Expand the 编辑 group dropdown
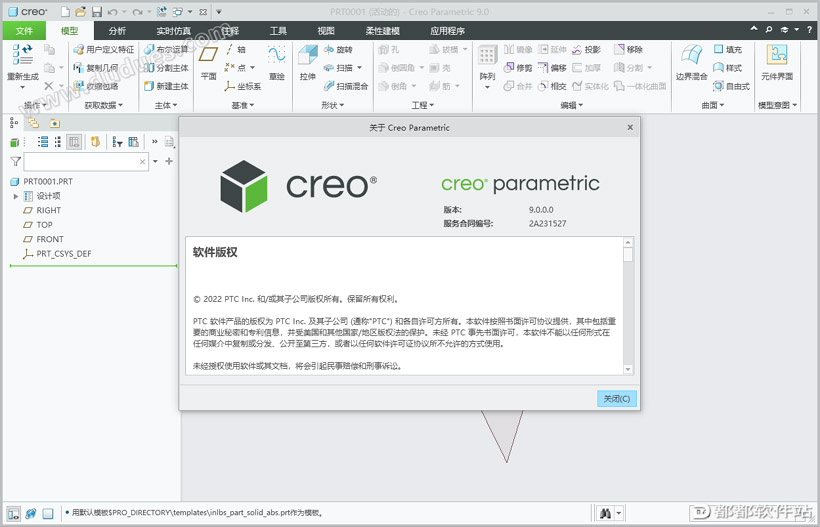The image size is (820, 527). coord(572,105)
